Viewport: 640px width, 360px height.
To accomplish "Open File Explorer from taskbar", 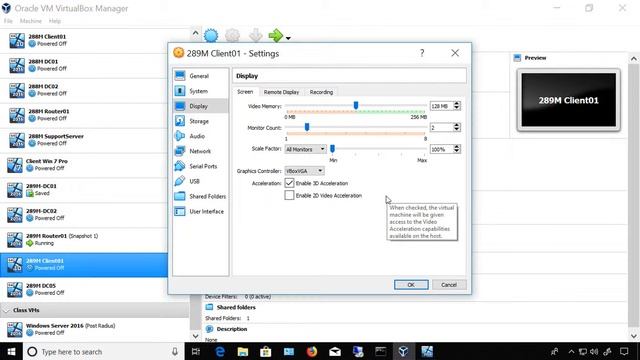I will 243,351.
